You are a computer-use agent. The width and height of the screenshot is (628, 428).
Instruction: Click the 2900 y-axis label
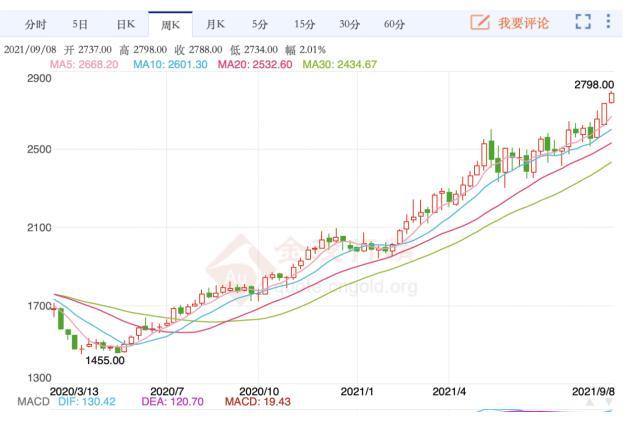pos(39,78)
